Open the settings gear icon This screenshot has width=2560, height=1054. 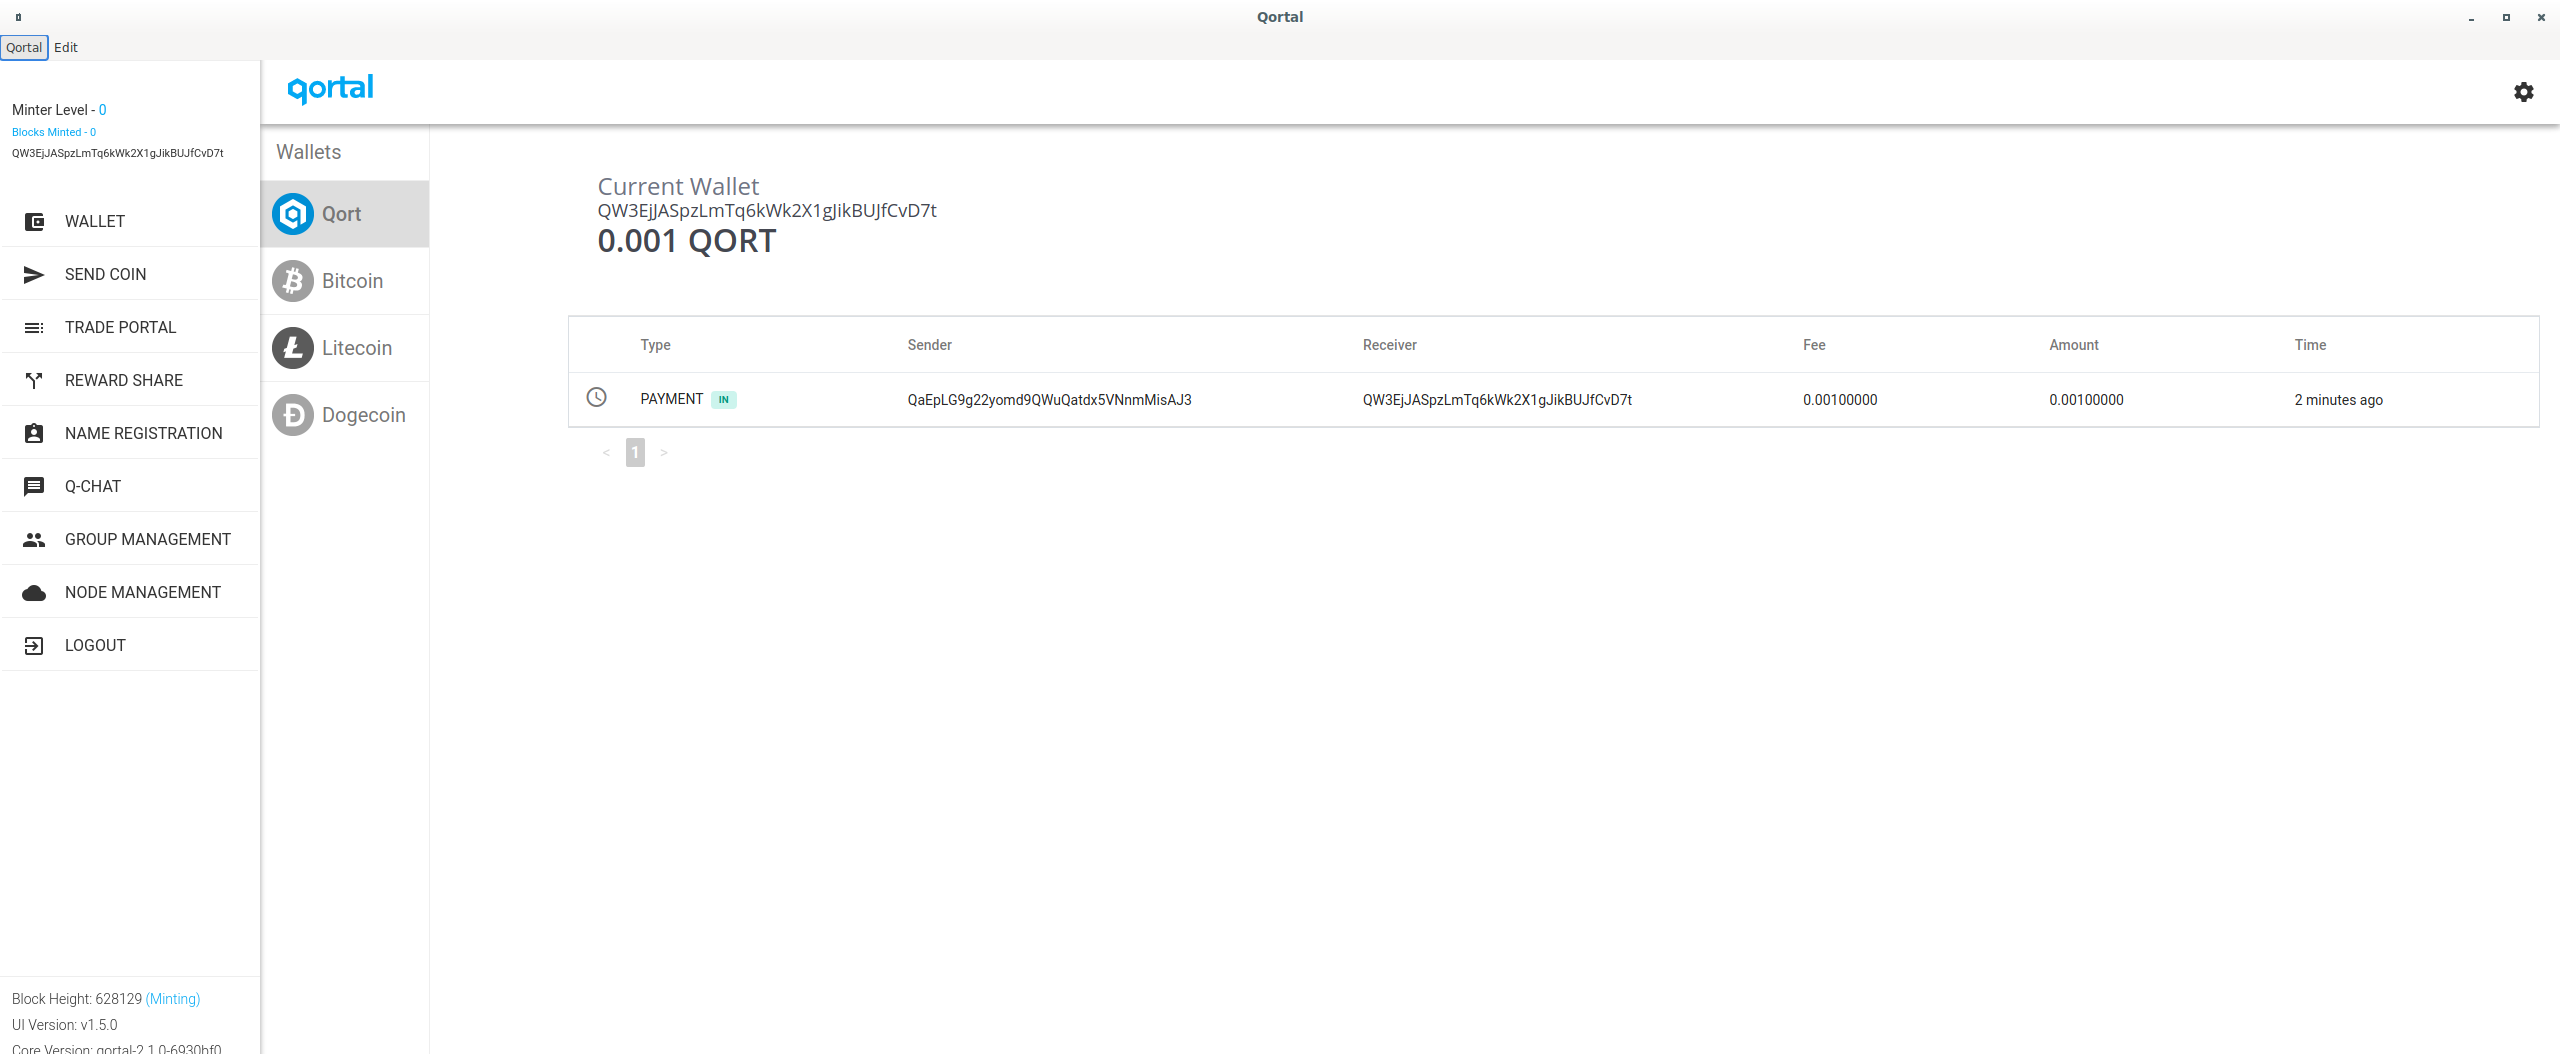(2524, 92)
